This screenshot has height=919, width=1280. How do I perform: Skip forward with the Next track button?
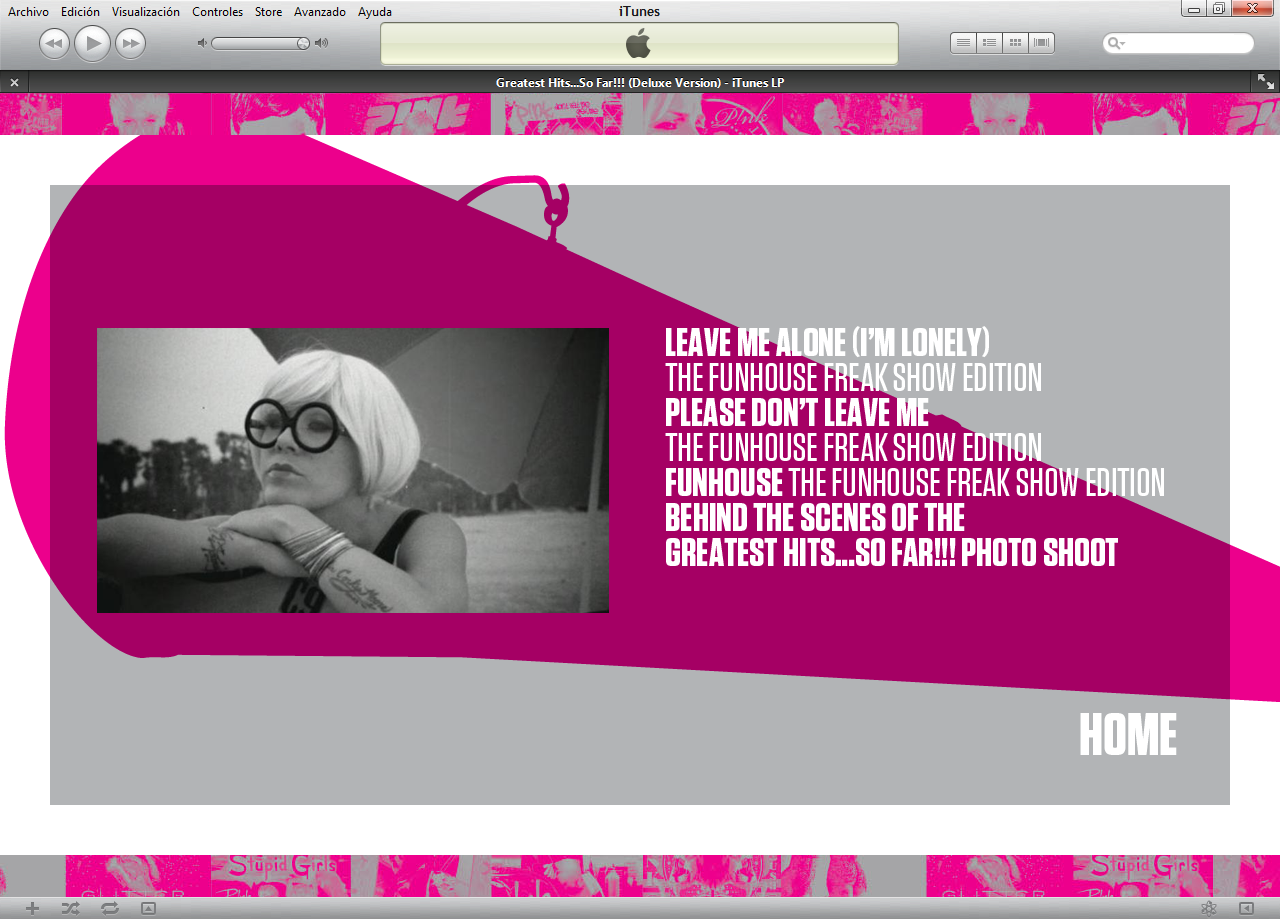[x=130, y=43]
